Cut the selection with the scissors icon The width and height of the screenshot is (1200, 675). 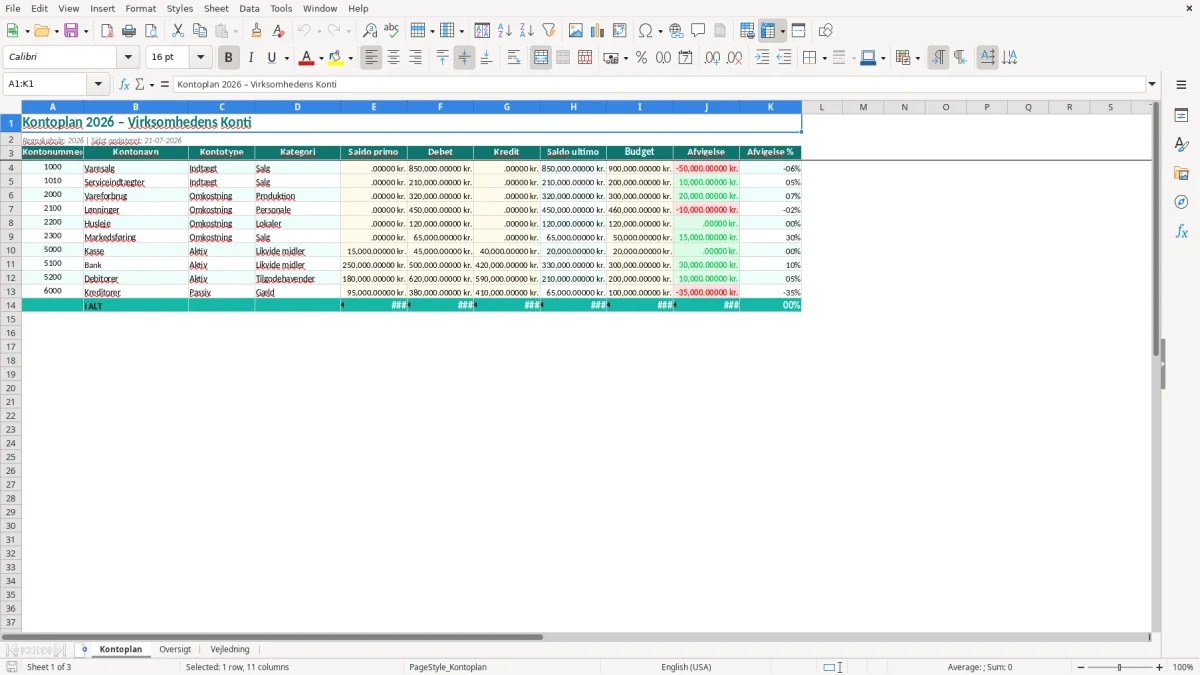pyautogui.click(x=178, y=31)
